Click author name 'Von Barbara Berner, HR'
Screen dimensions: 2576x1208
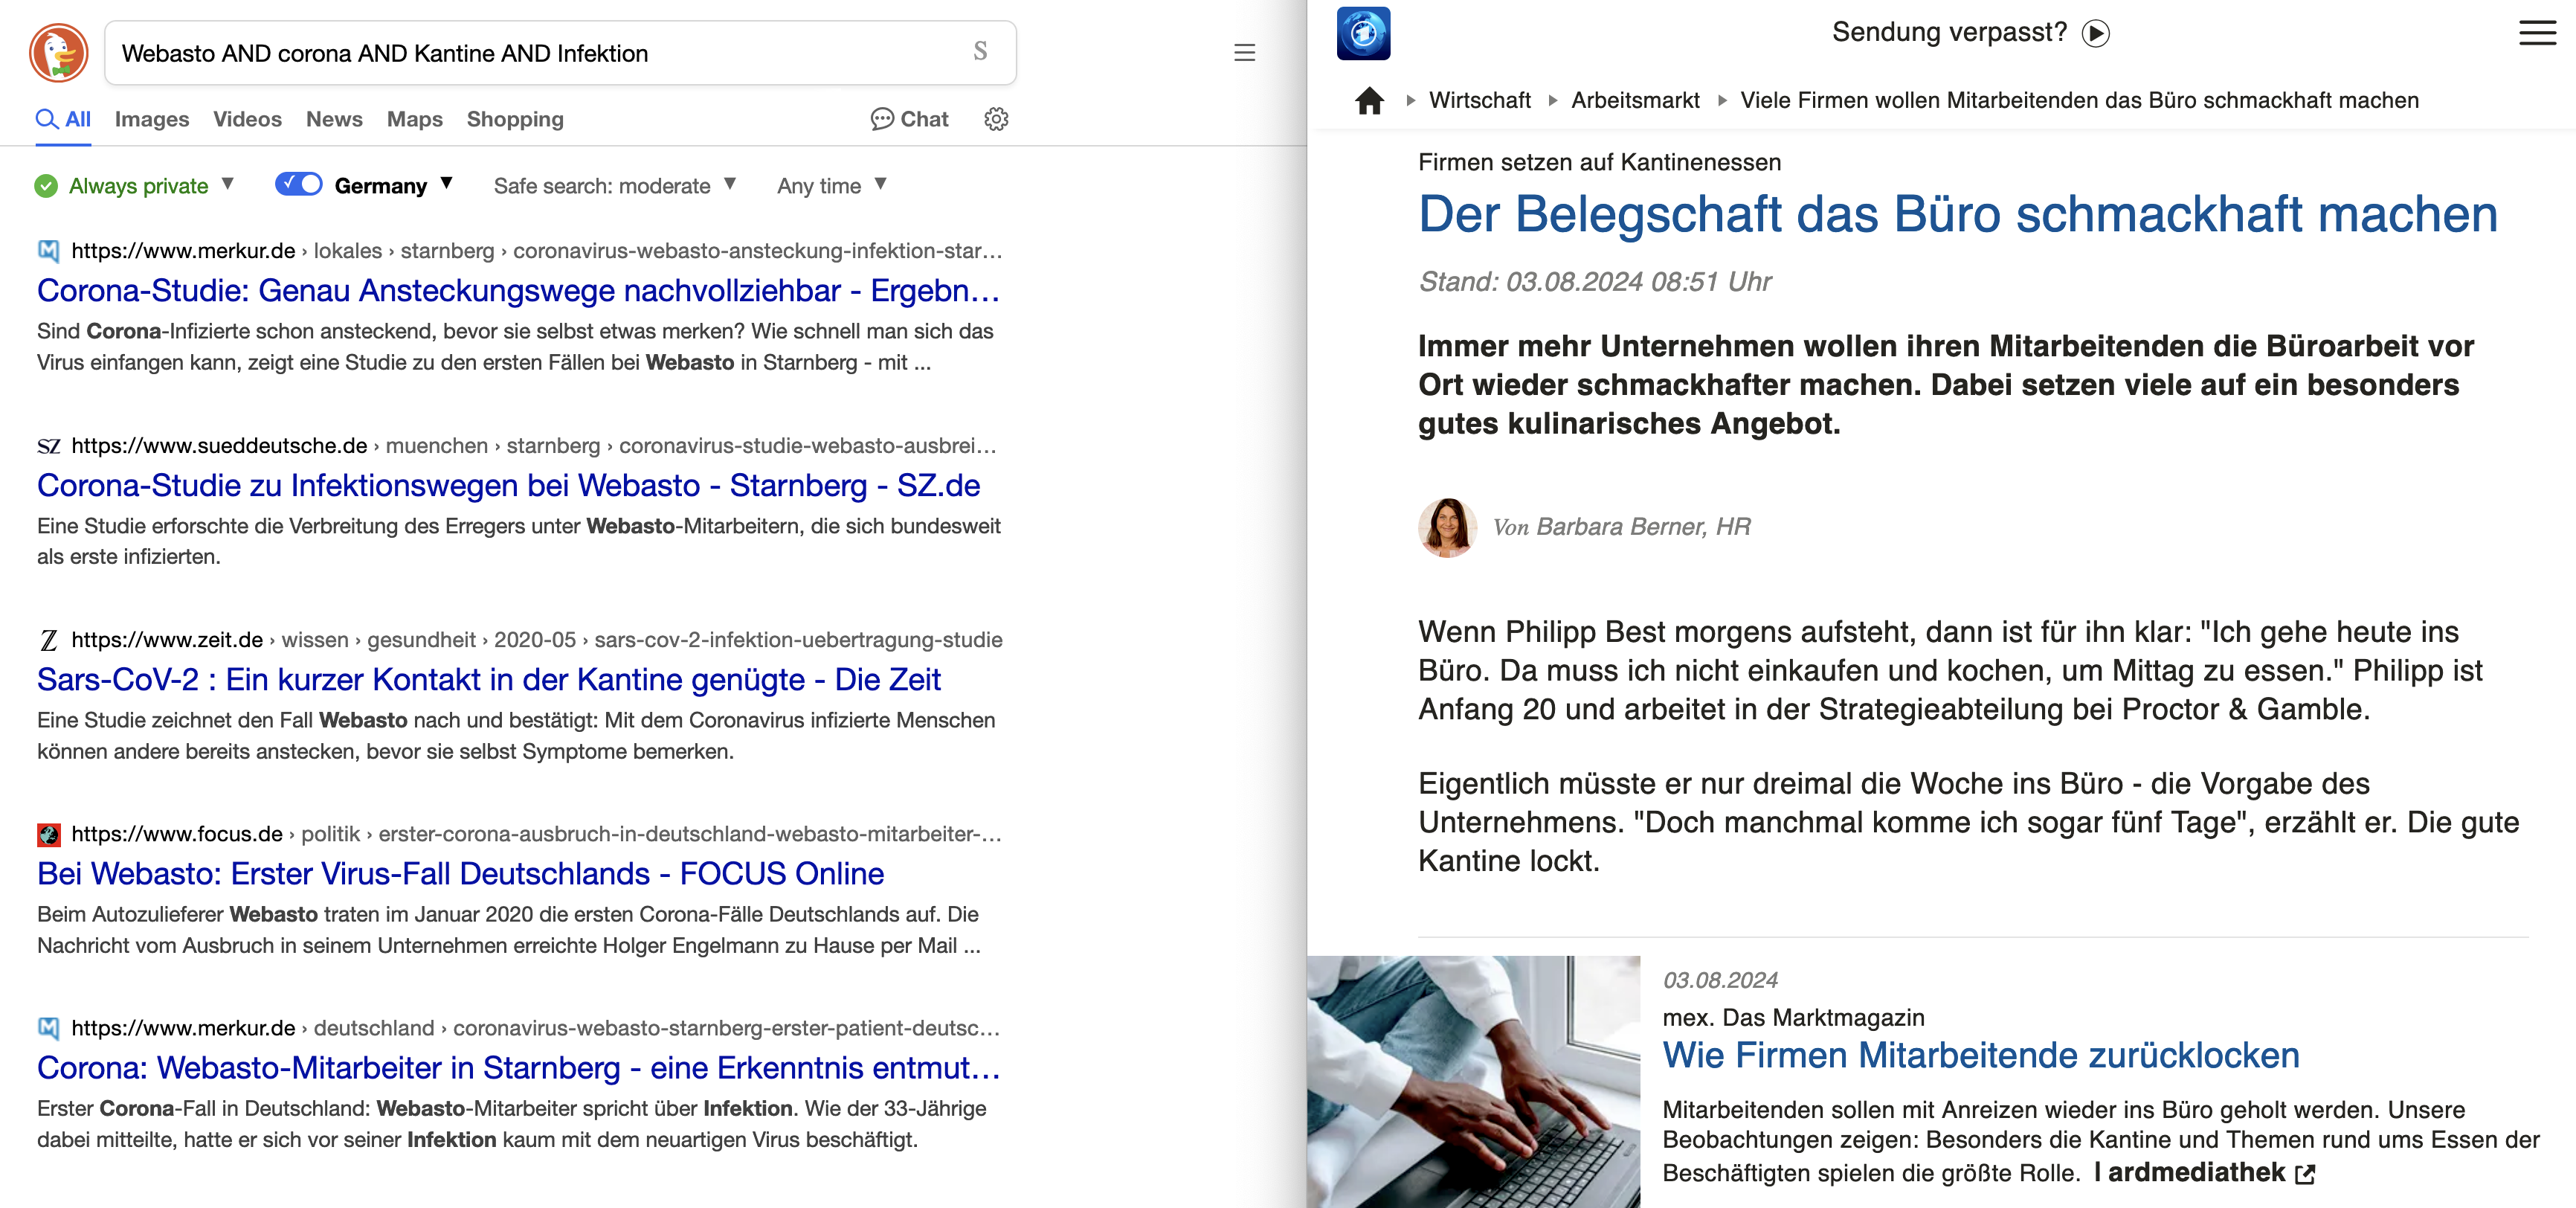click(1621, 527)
